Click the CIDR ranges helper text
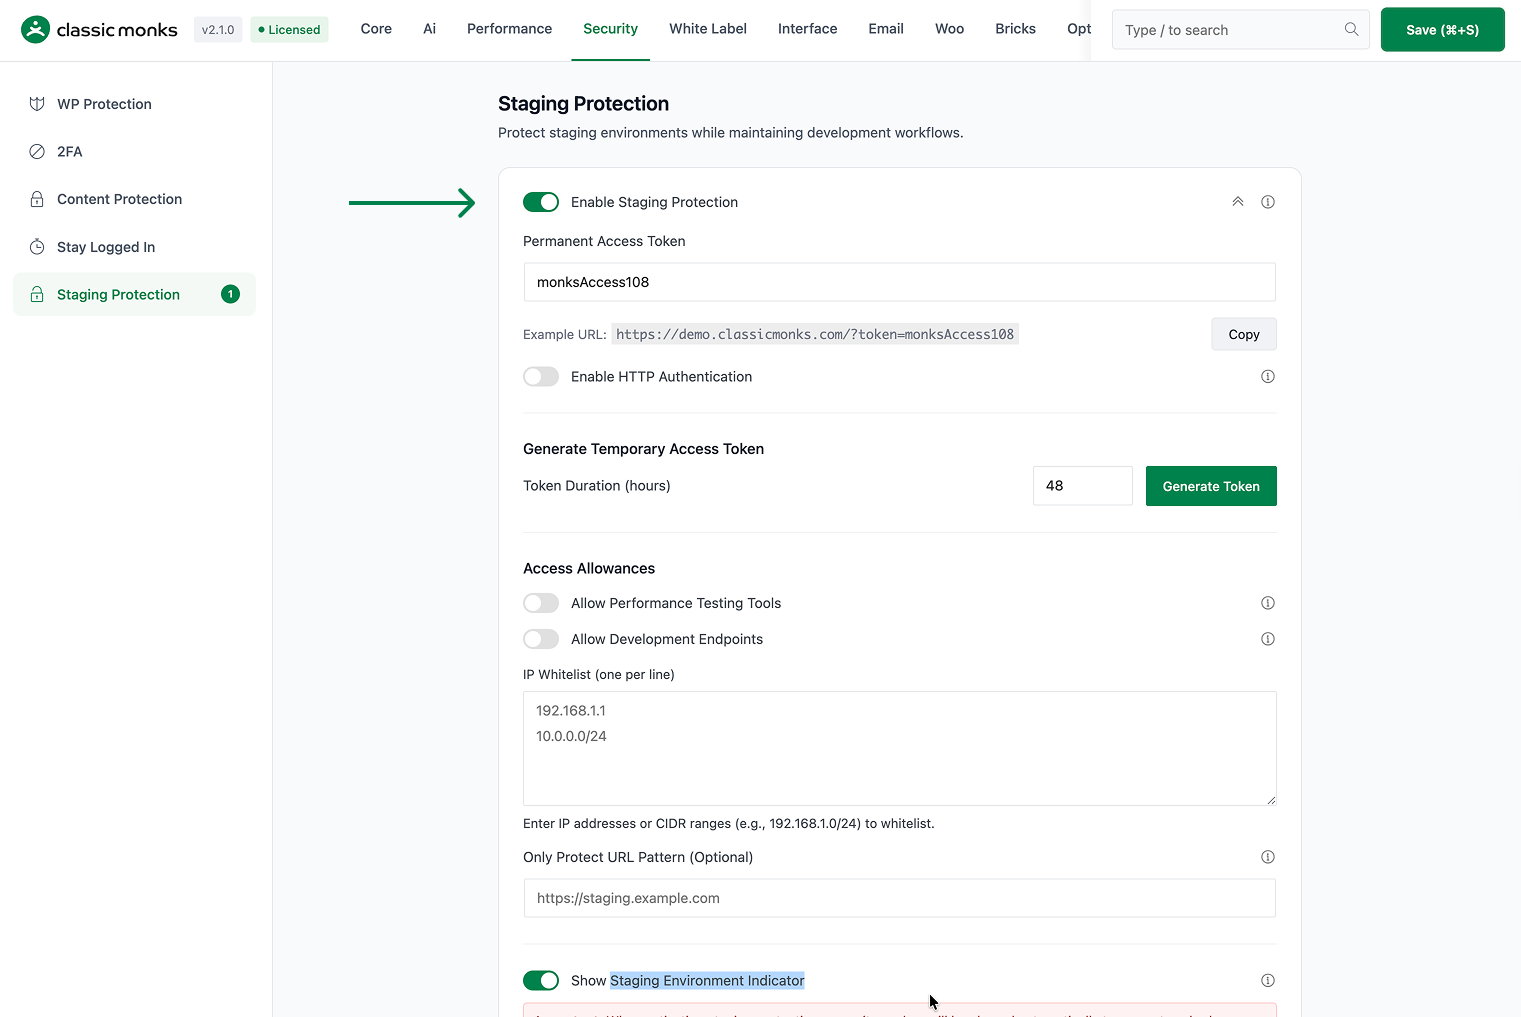This screenshot has height=1017, width=1521. point(728,824)
